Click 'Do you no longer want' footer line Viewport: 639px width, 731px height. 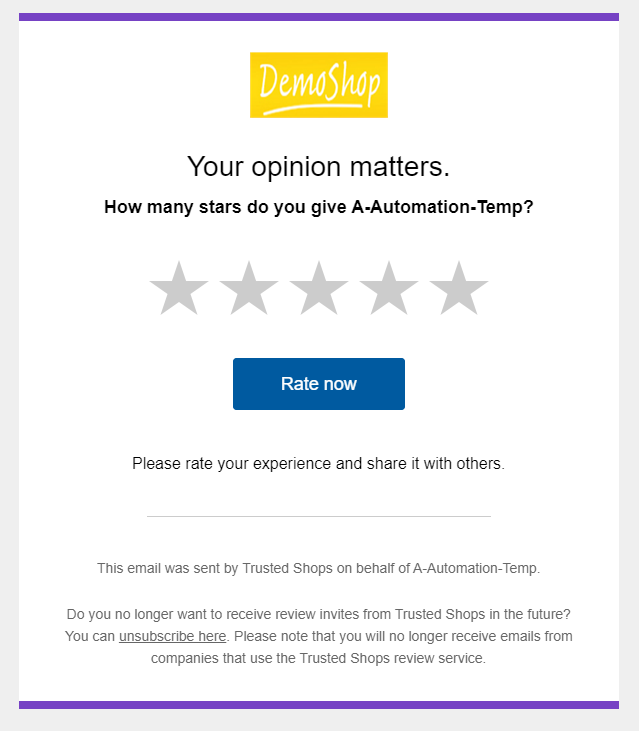pos(319,614)
